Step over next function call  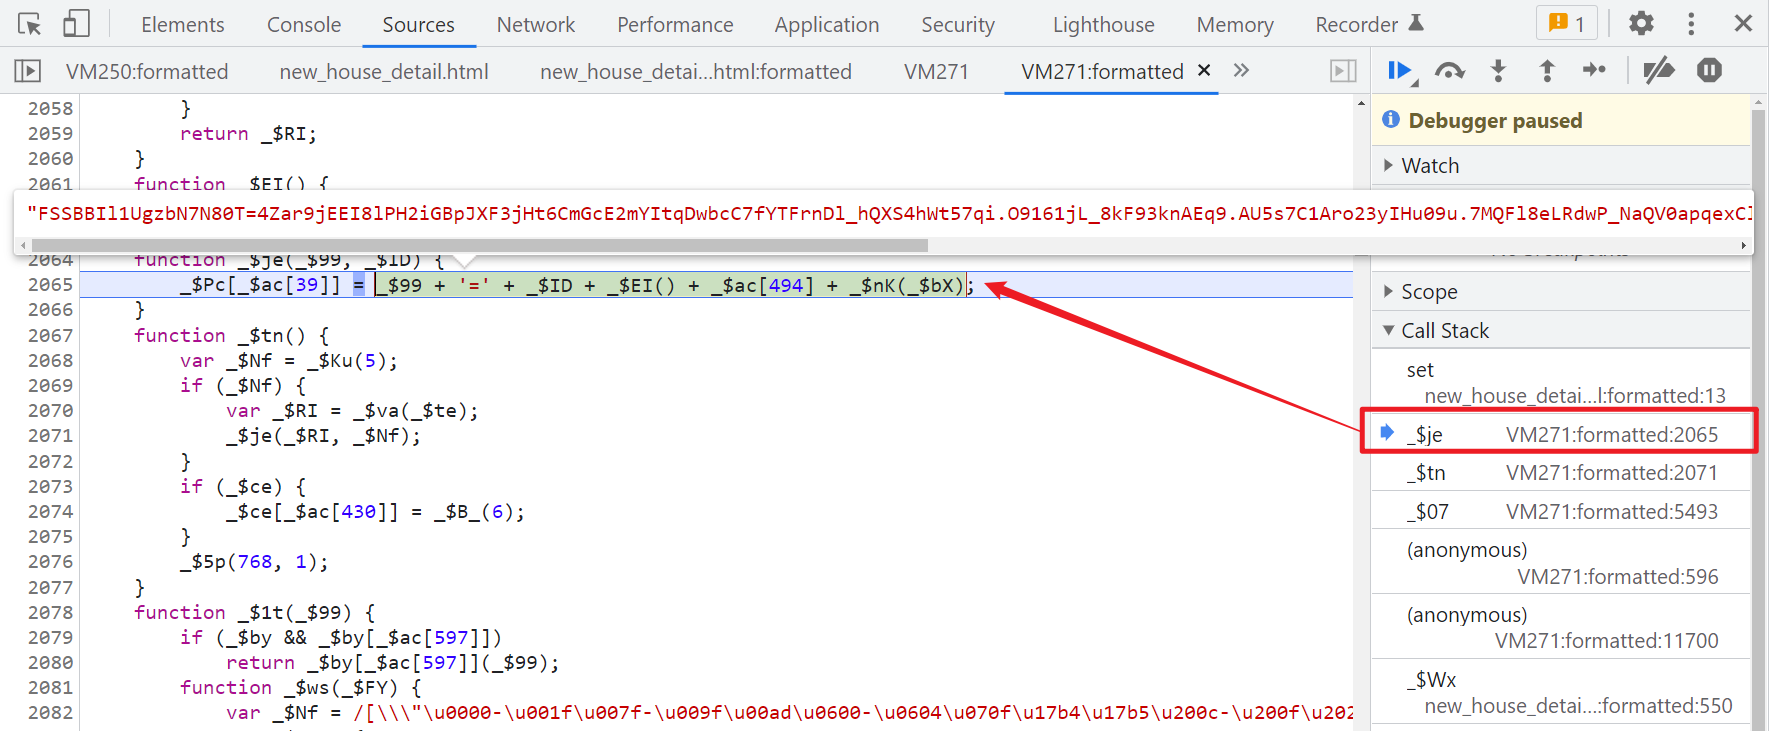1449,71
